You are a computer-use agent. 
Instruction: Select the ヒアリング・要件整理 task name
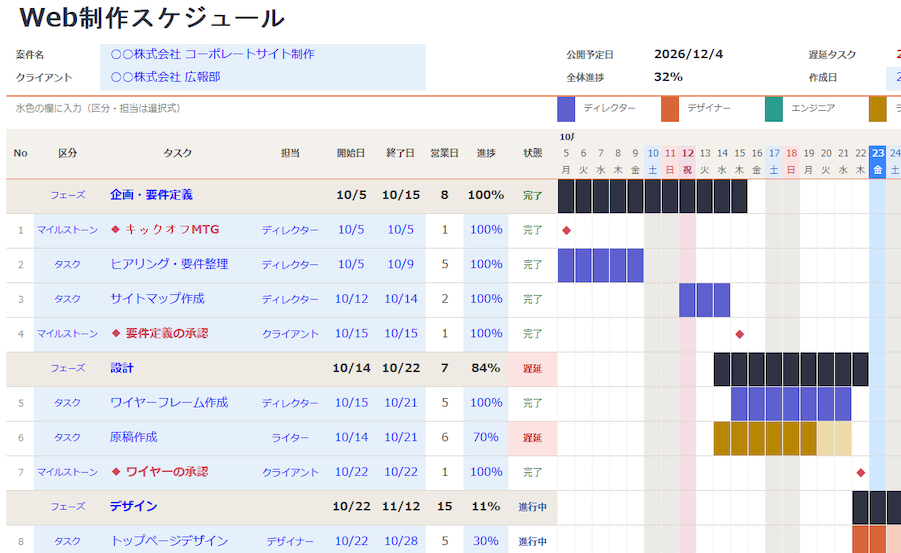[170, 264]
